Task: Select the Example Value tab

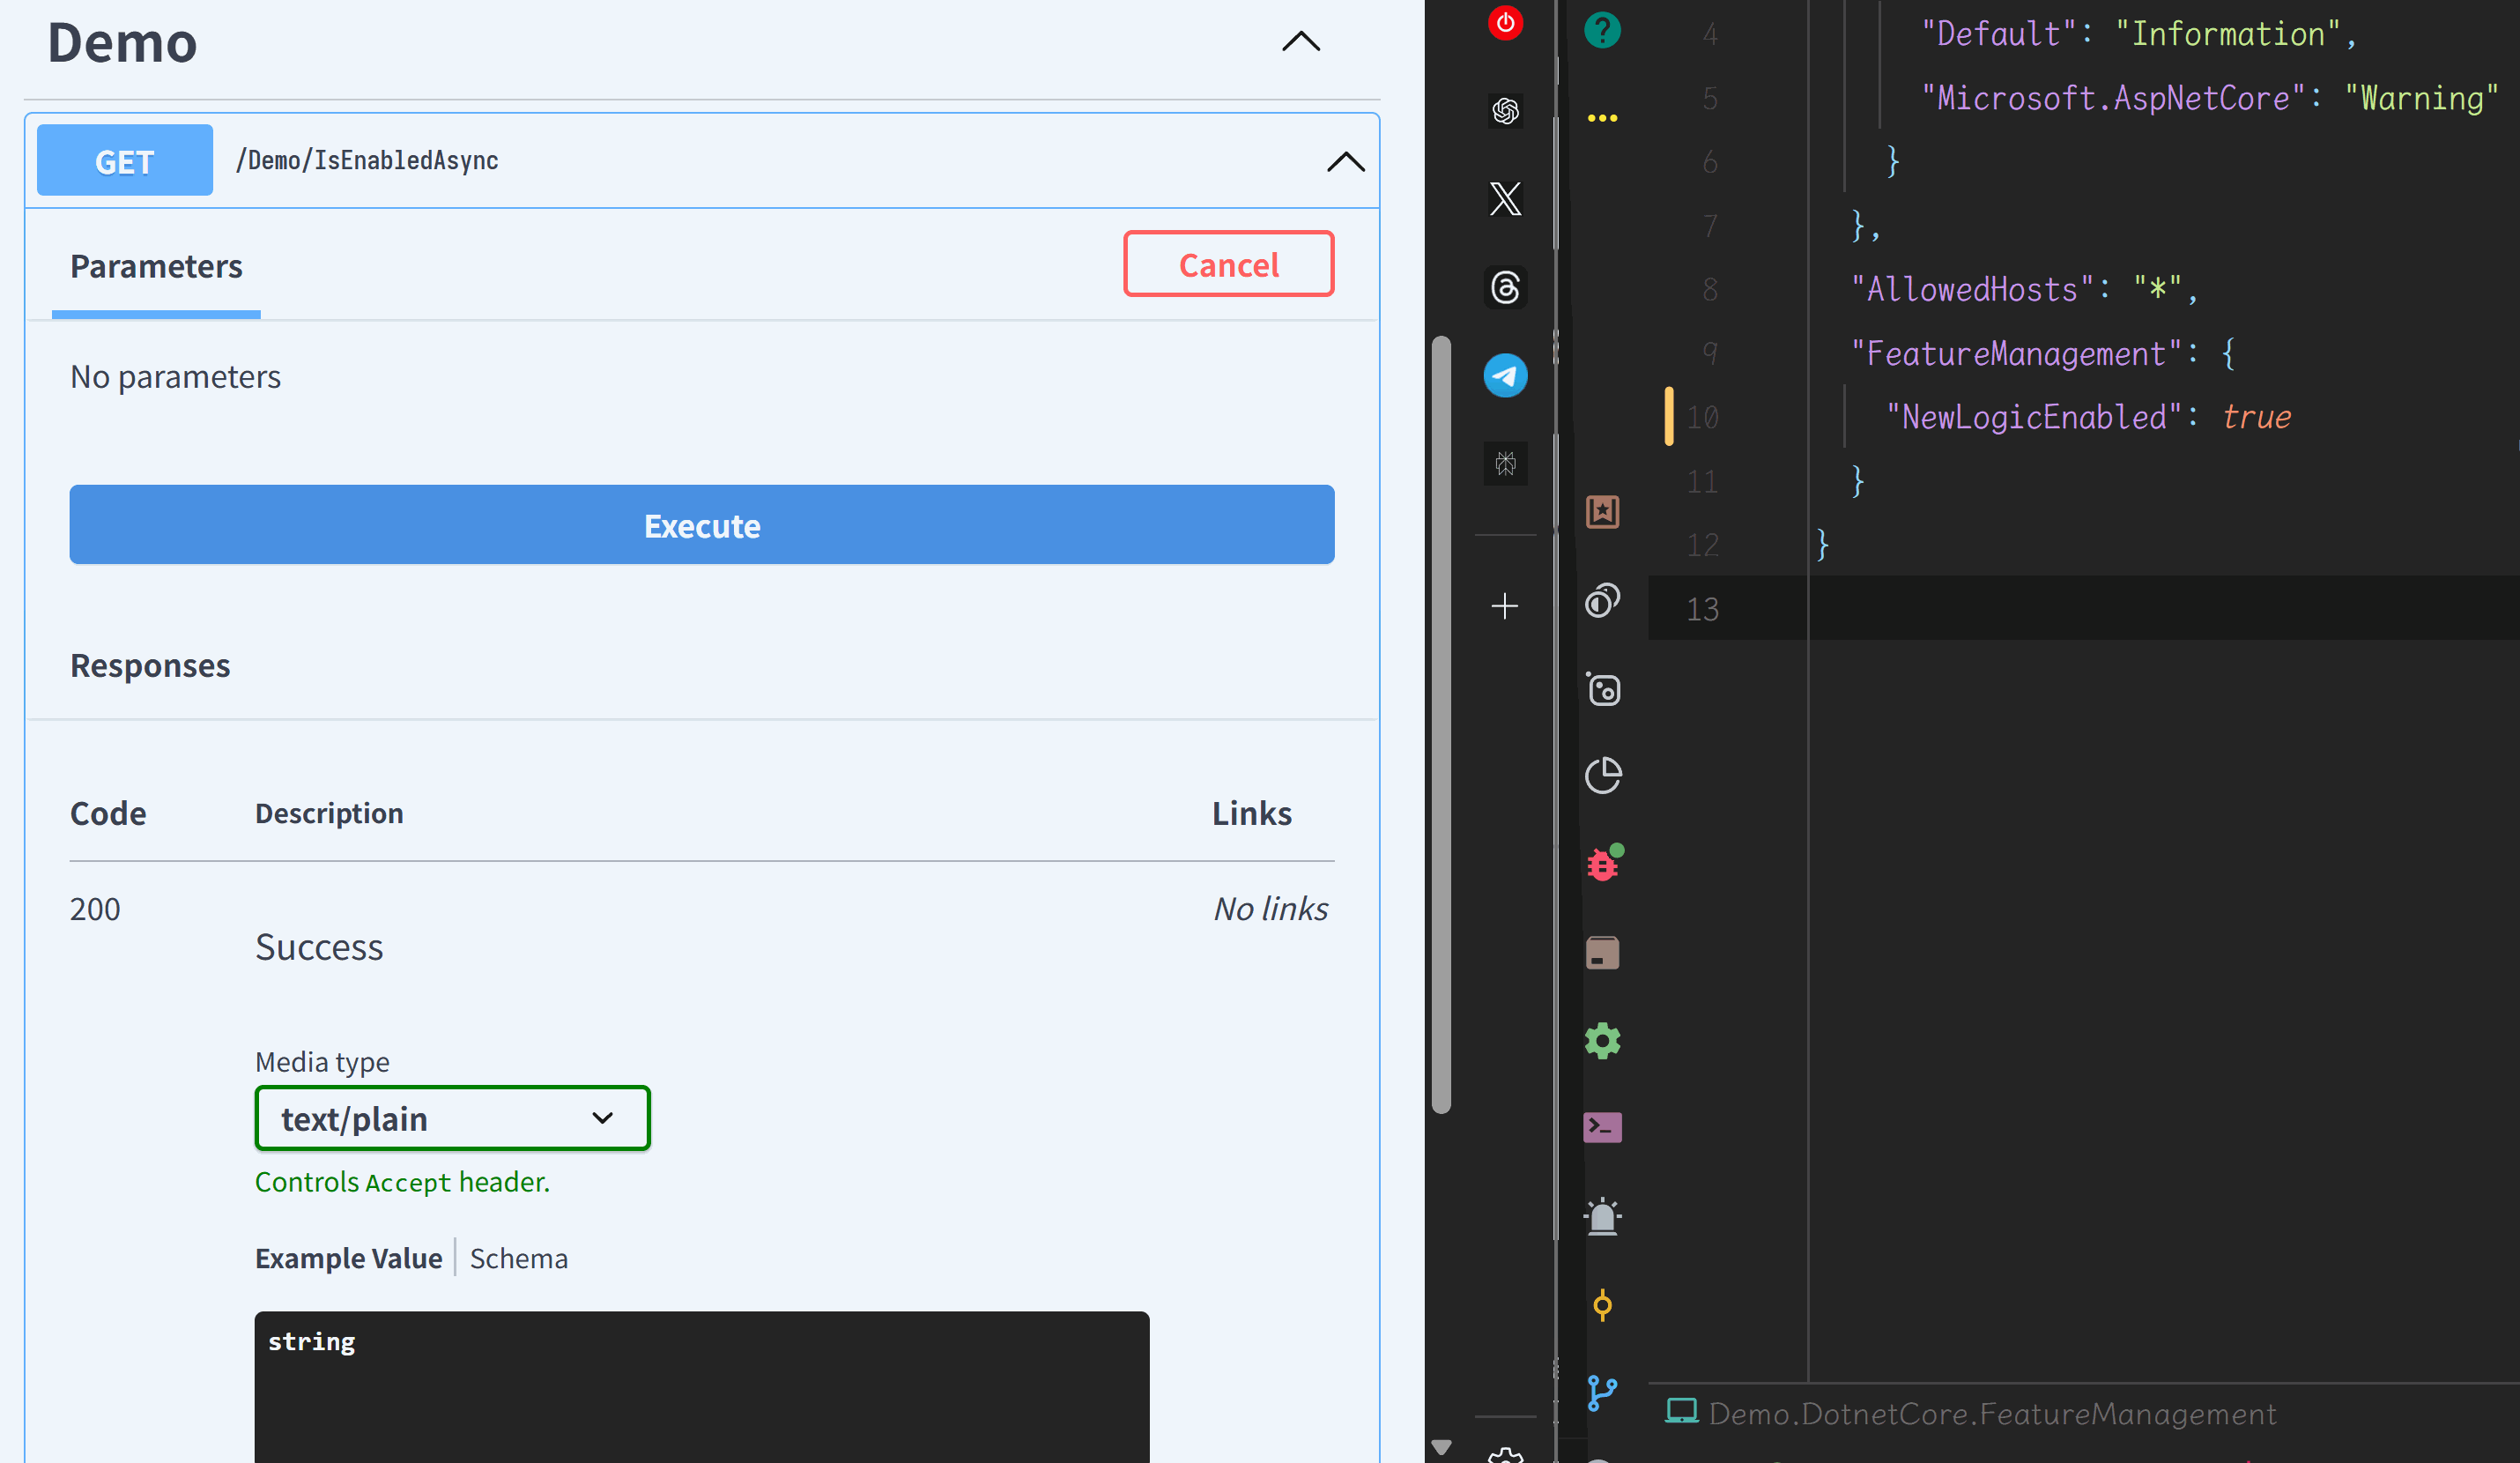Action: (x=348, y=1258)
